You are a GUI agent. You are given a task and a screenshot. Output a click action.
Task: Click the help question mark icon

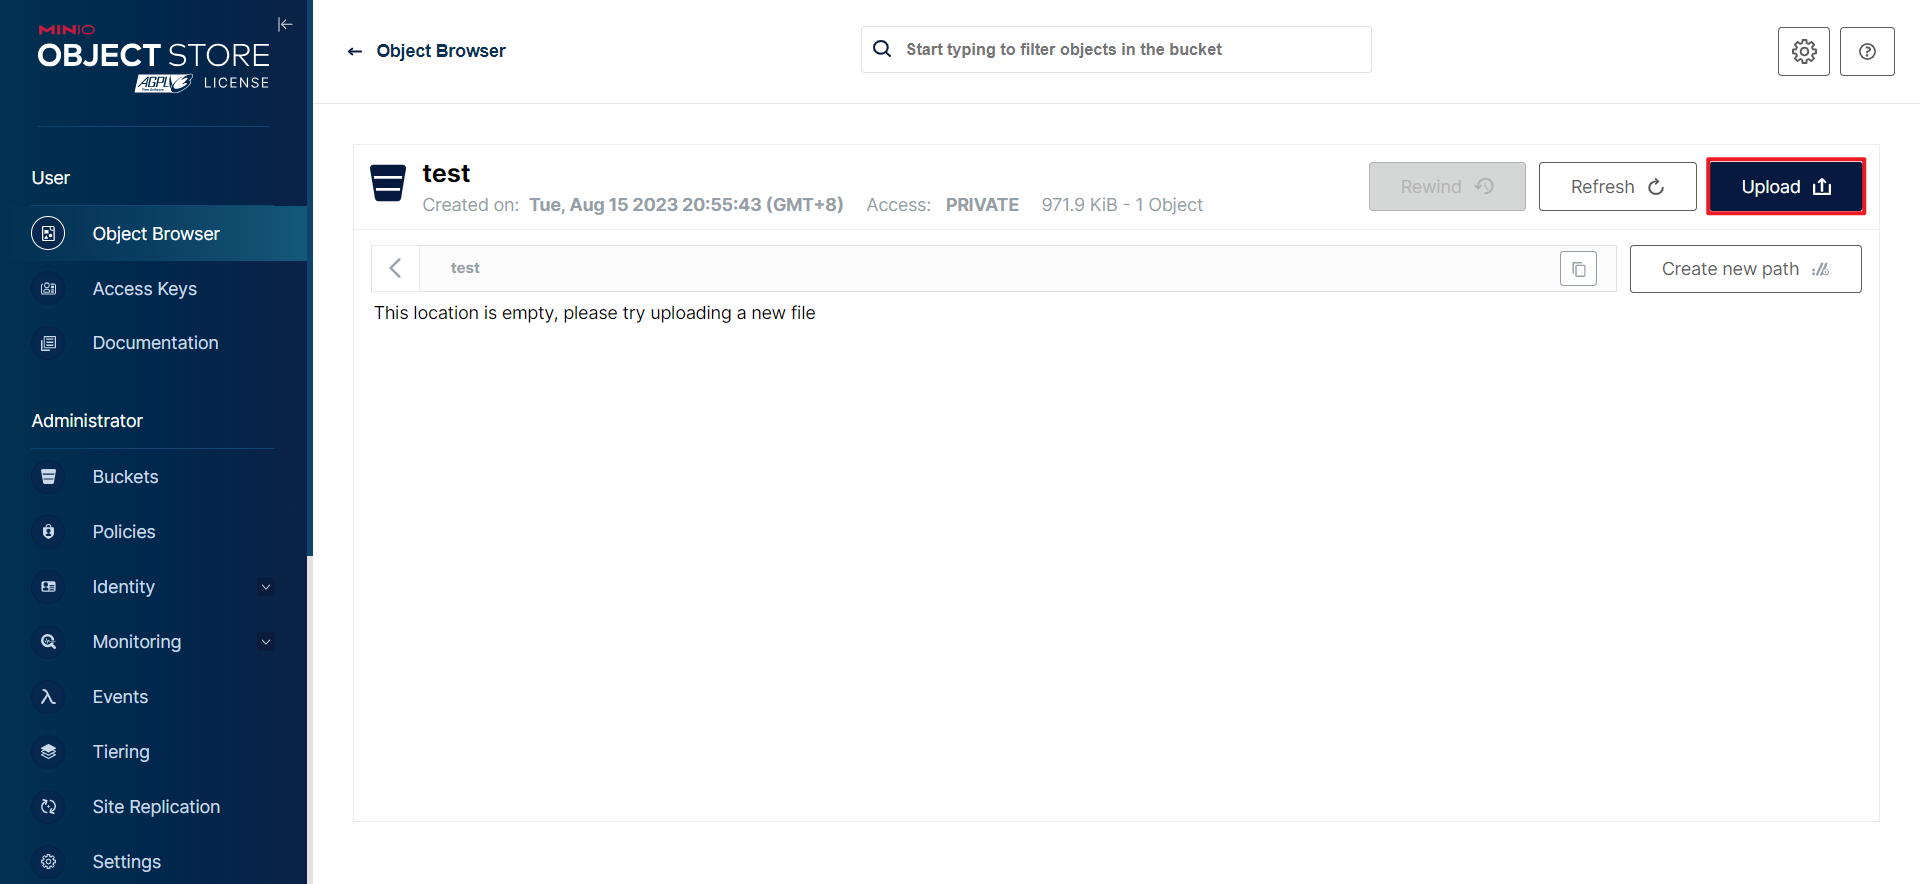1866,51
